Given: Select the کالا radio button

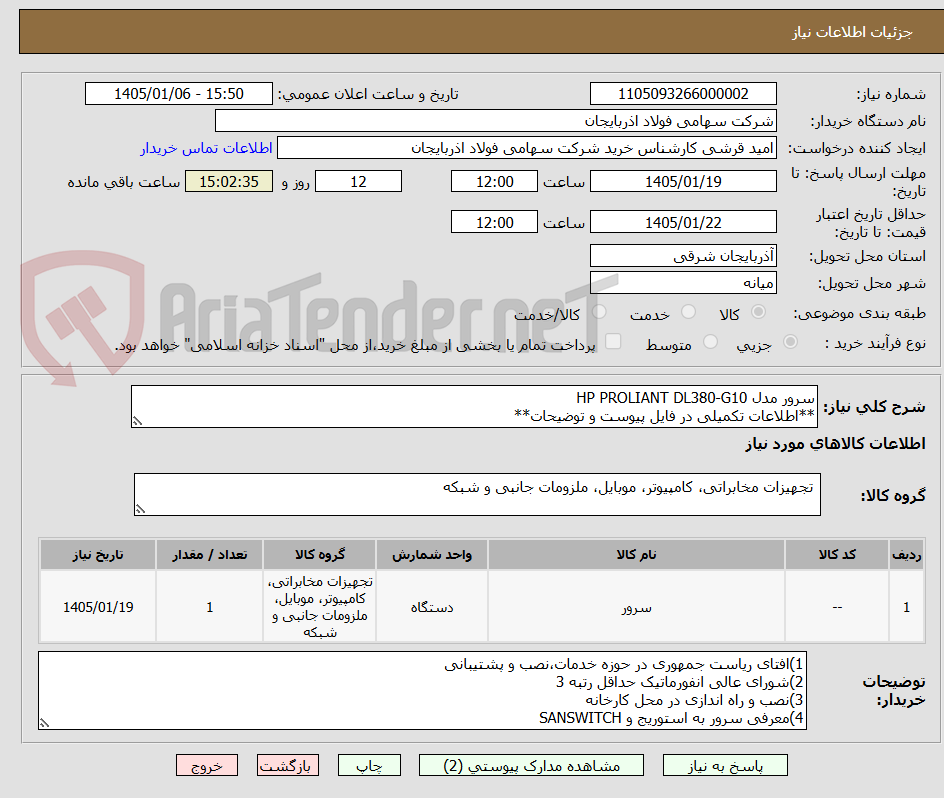Looking at the screenshot, I should pos(759,312).
